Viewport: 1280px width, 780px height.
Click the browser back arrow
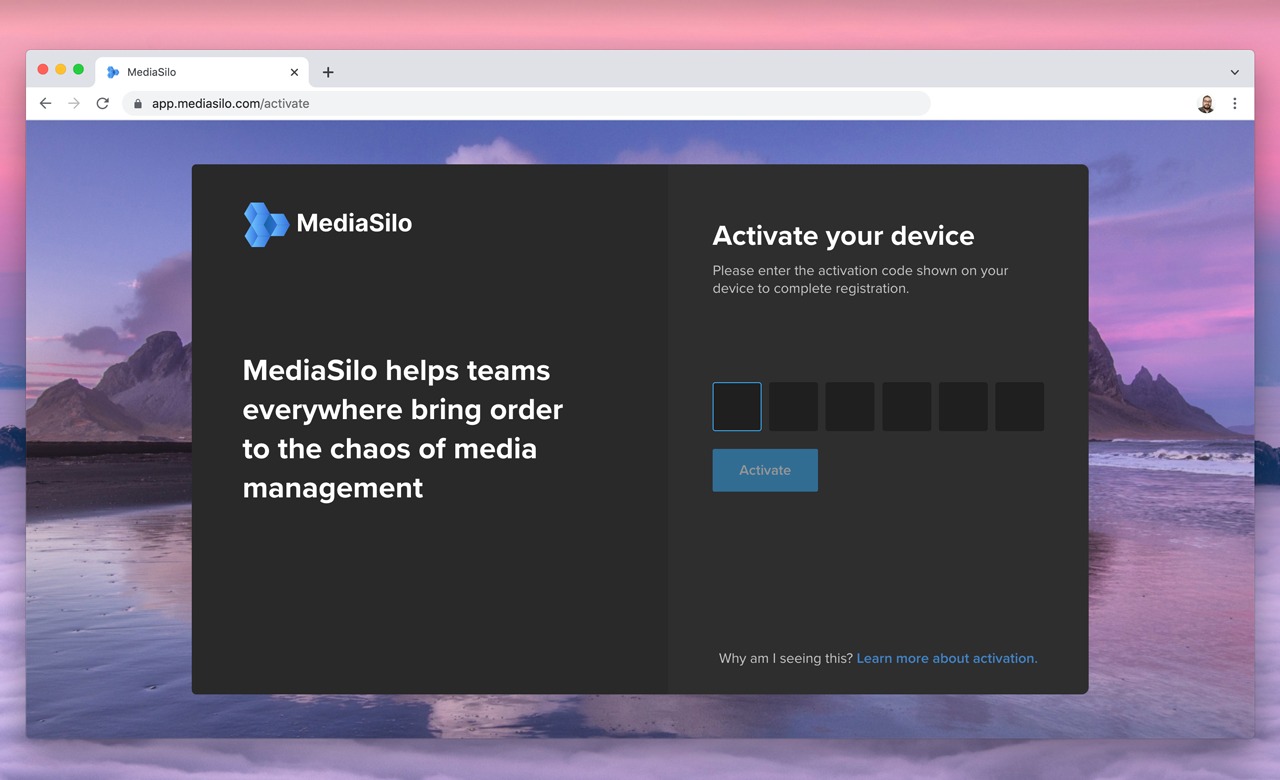point(45,103)
